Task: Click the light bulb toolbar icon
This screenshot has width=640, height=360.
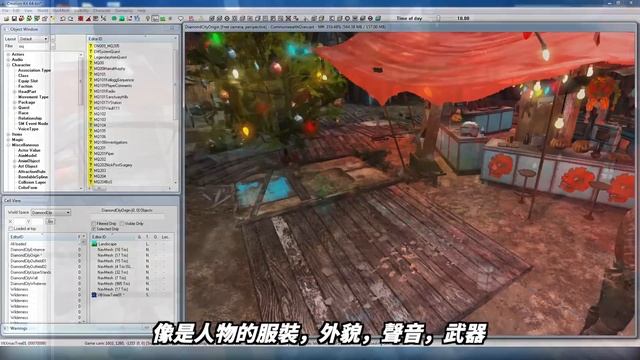Action: (148, 18)
